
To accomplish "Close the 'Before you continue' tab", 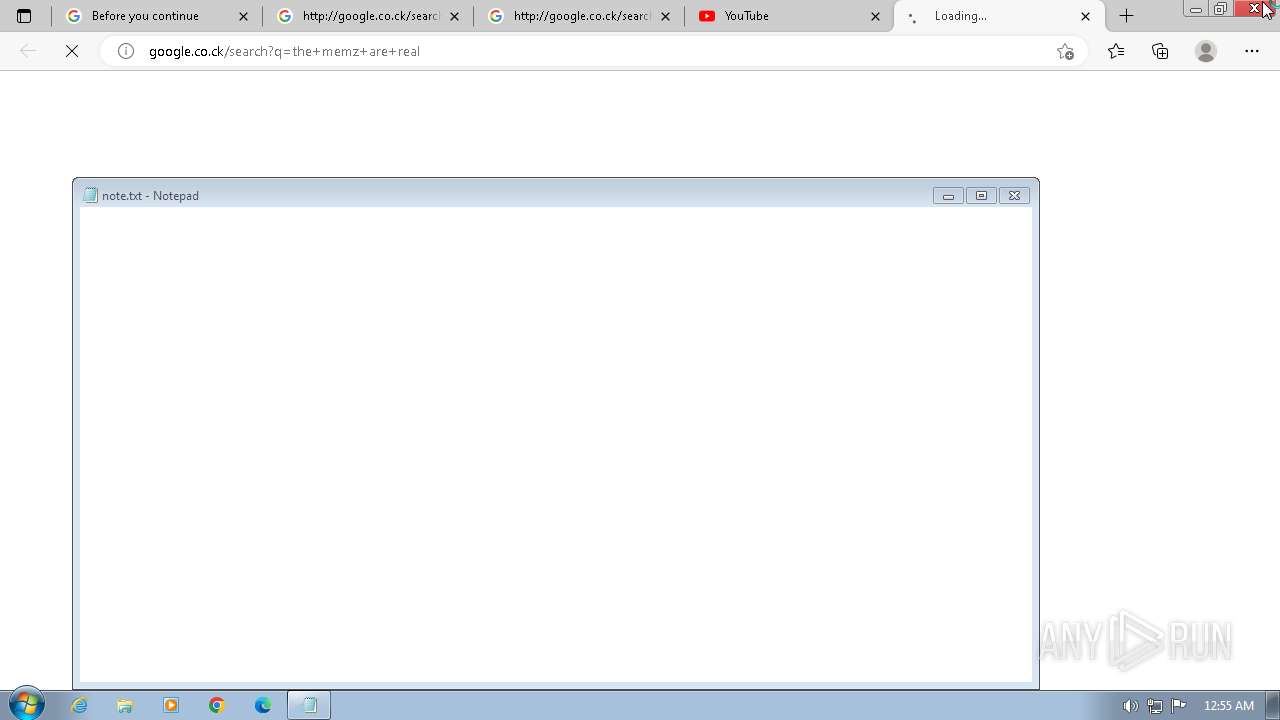I will pos(243,16).
